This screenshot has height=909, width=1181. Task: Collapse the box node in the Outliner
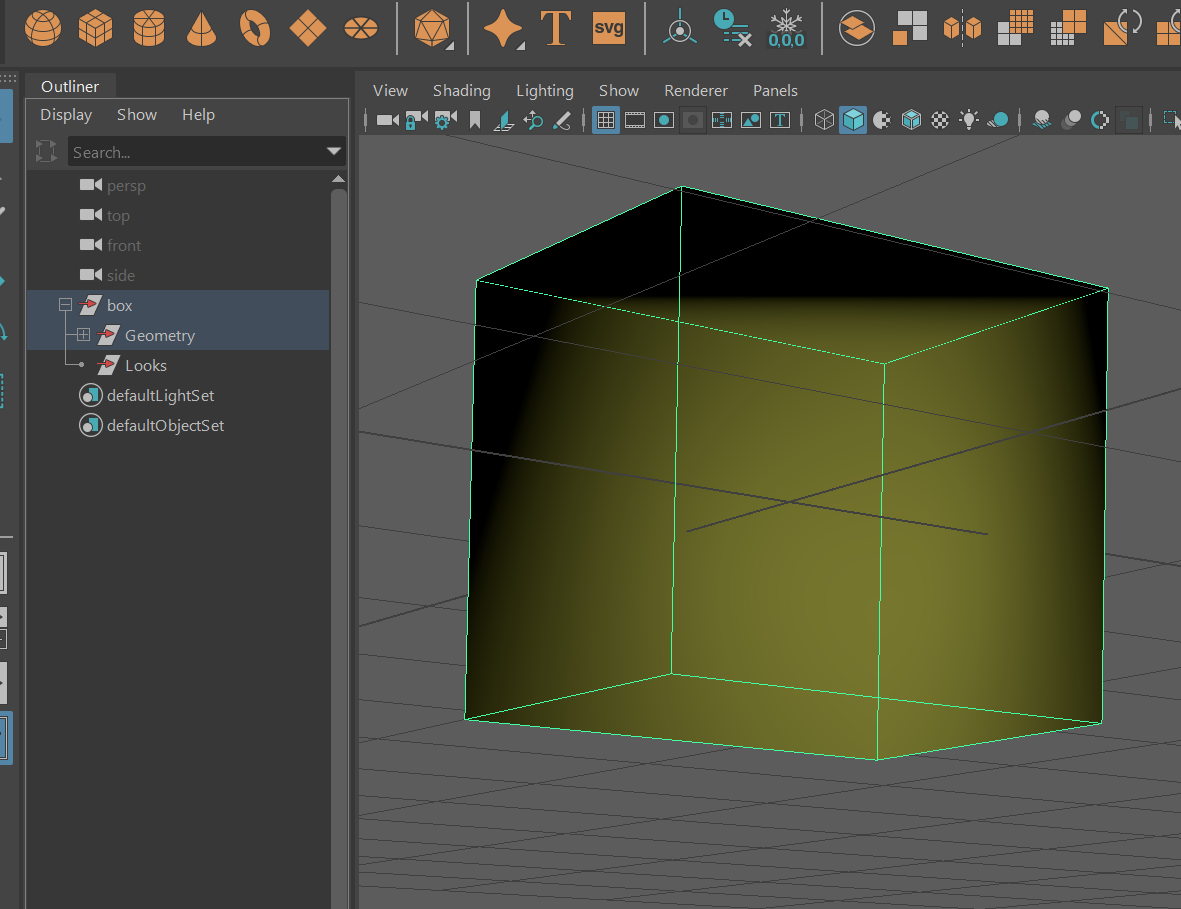tap(65, 305)
